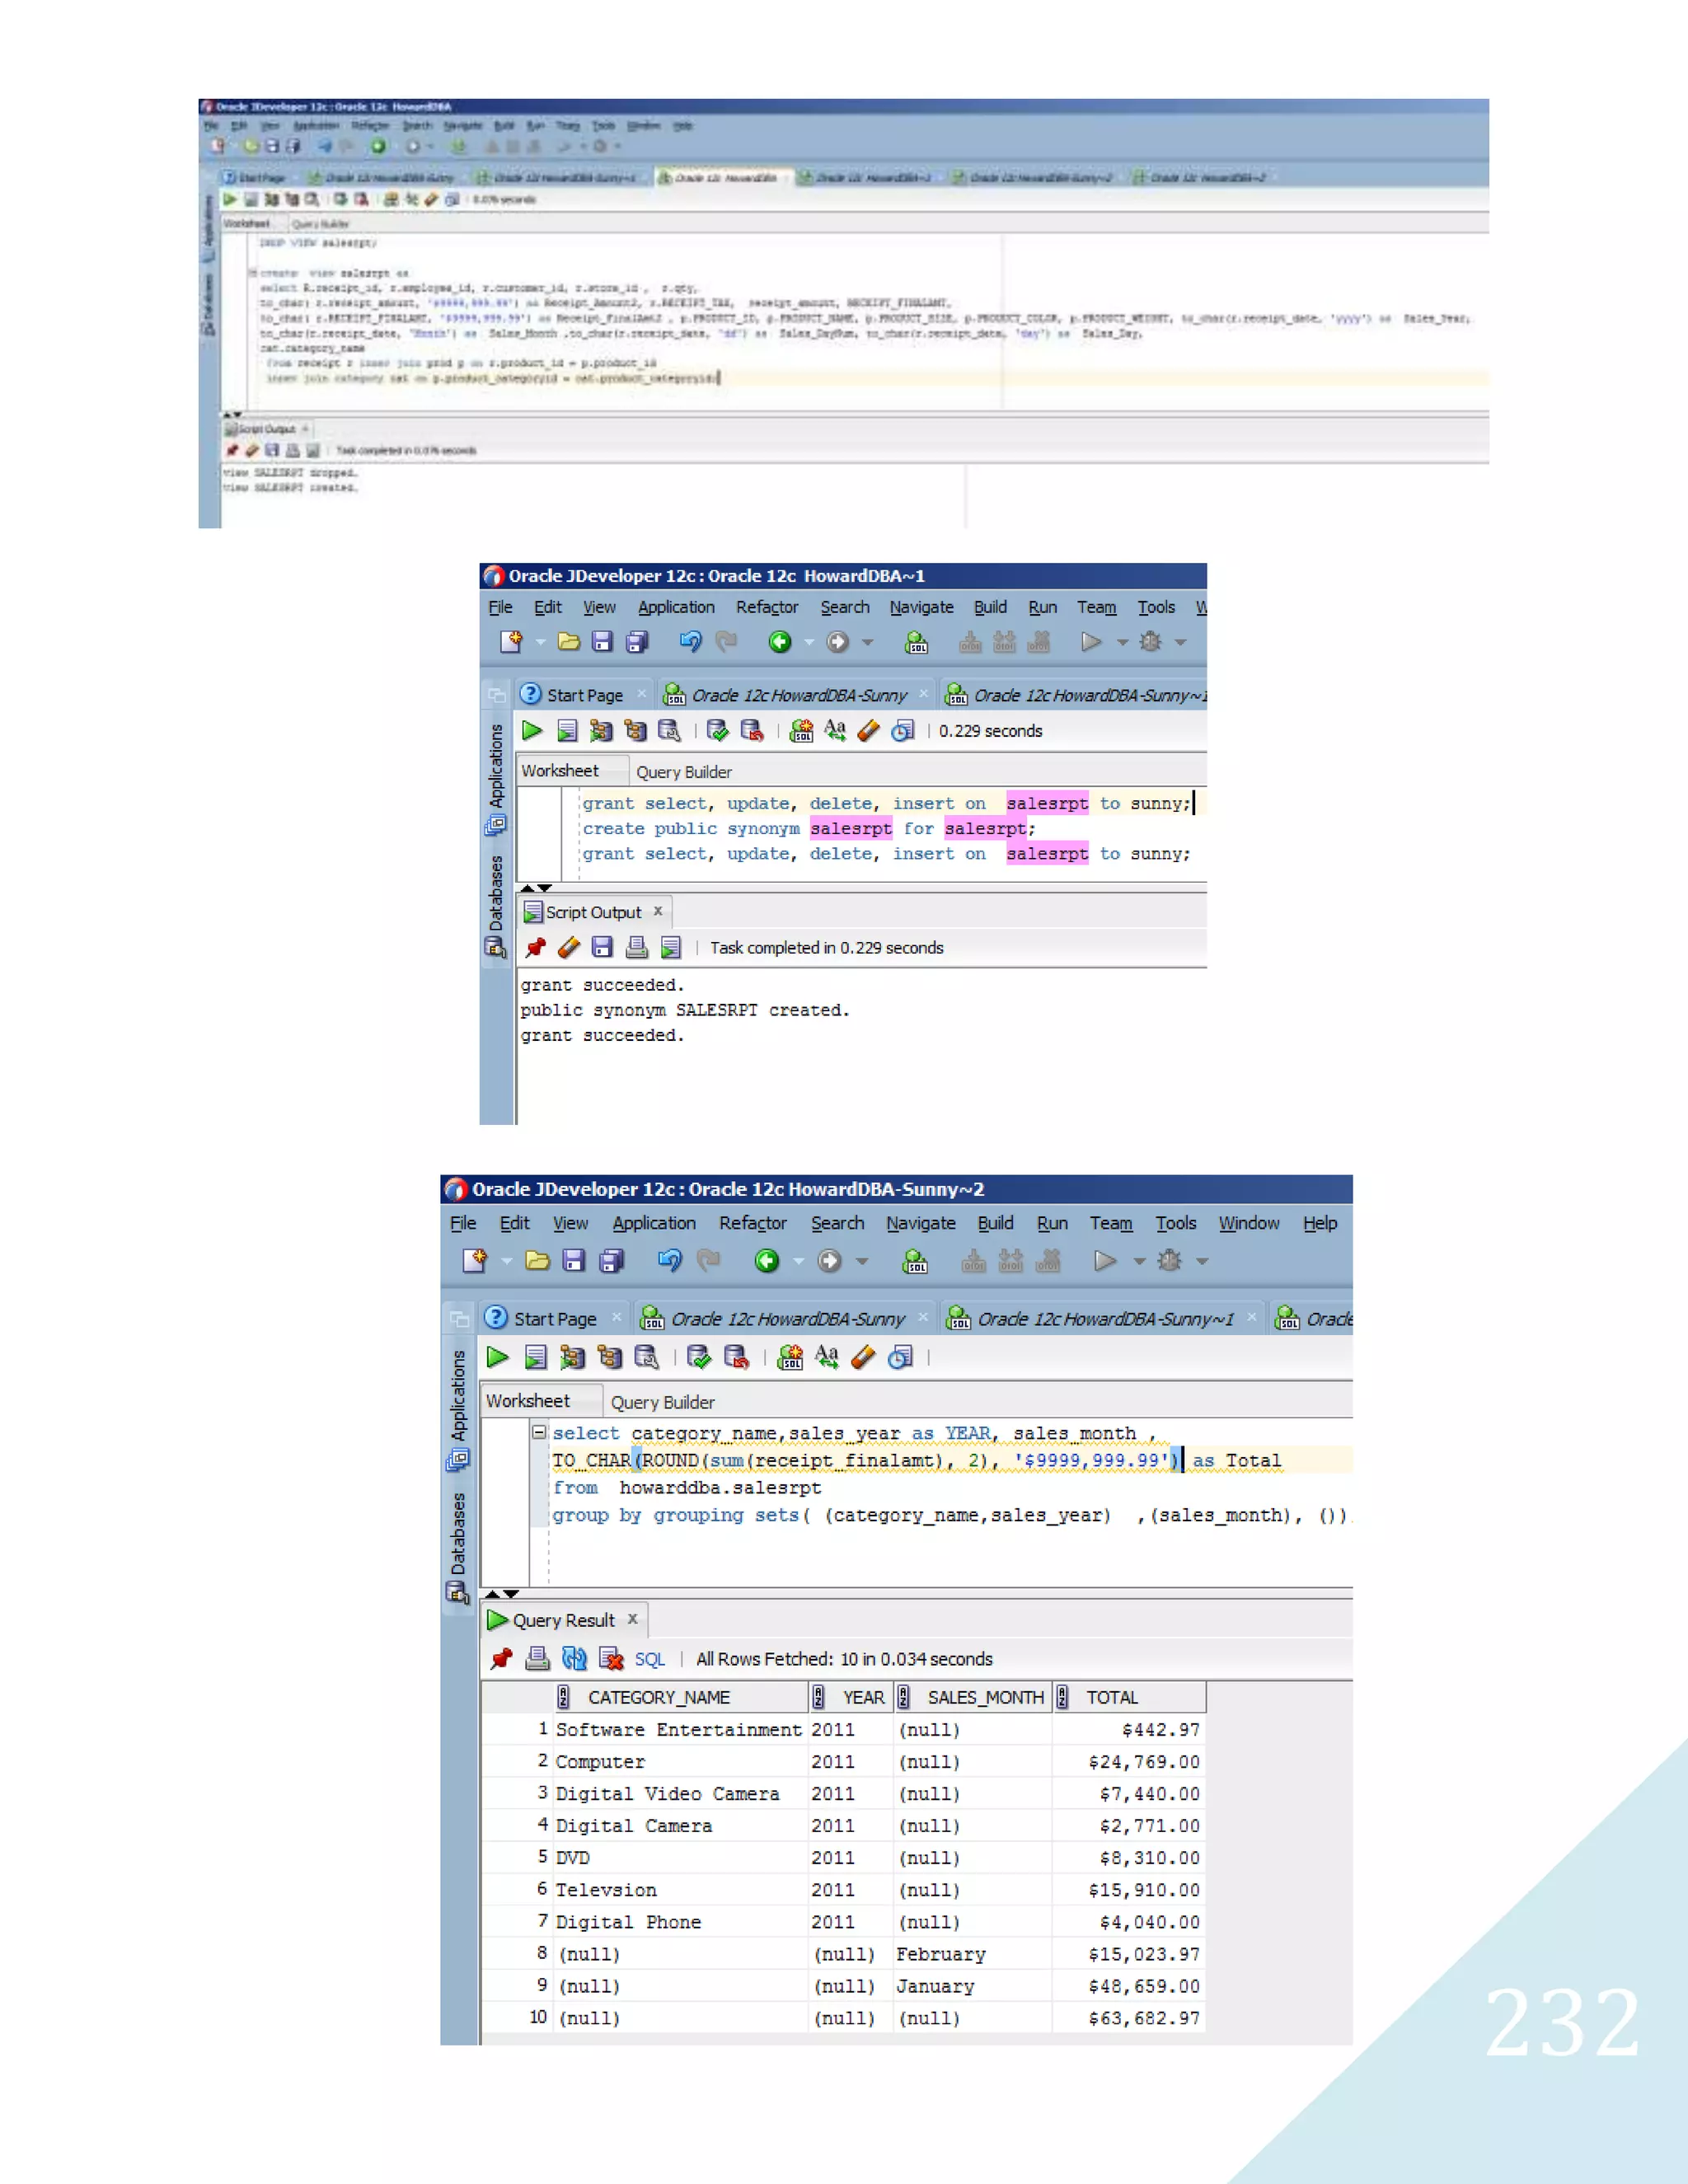Image resolution: width=1688 pixels, height=2184 pixels.
Task: Open Back history dropdown in HowardDBA~1 toolbar
Action: [809, 643]
